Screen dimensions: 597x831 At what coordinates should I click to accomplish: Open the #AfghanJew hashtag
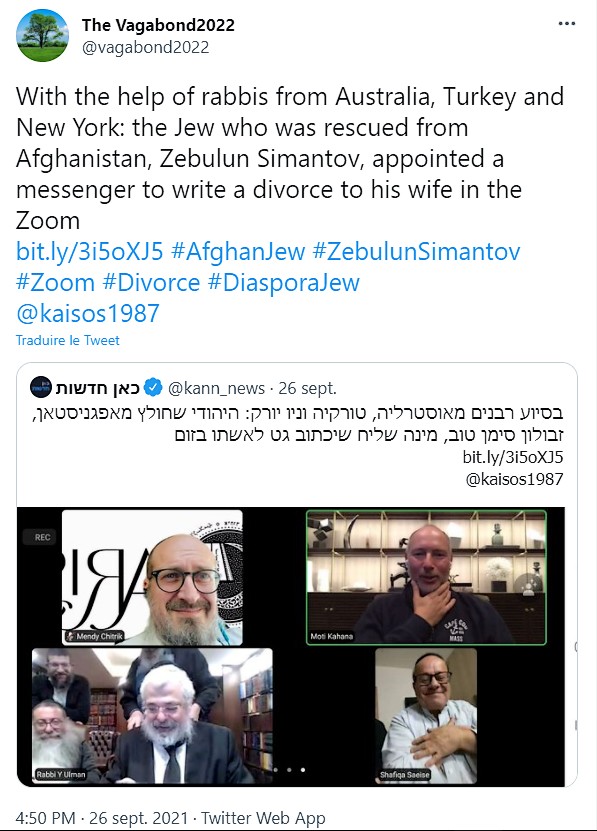coord(238,251)
